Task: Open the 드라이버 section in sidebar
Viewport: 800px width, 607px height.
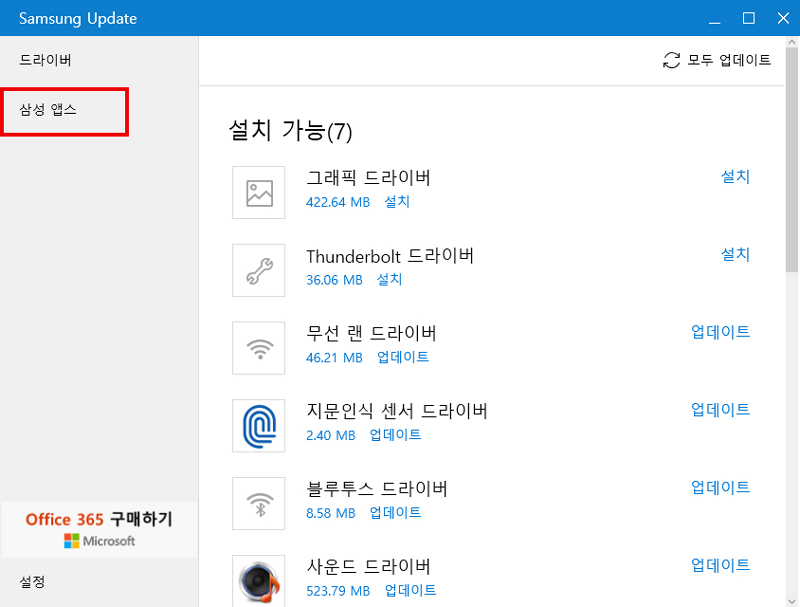Action: 45,60
